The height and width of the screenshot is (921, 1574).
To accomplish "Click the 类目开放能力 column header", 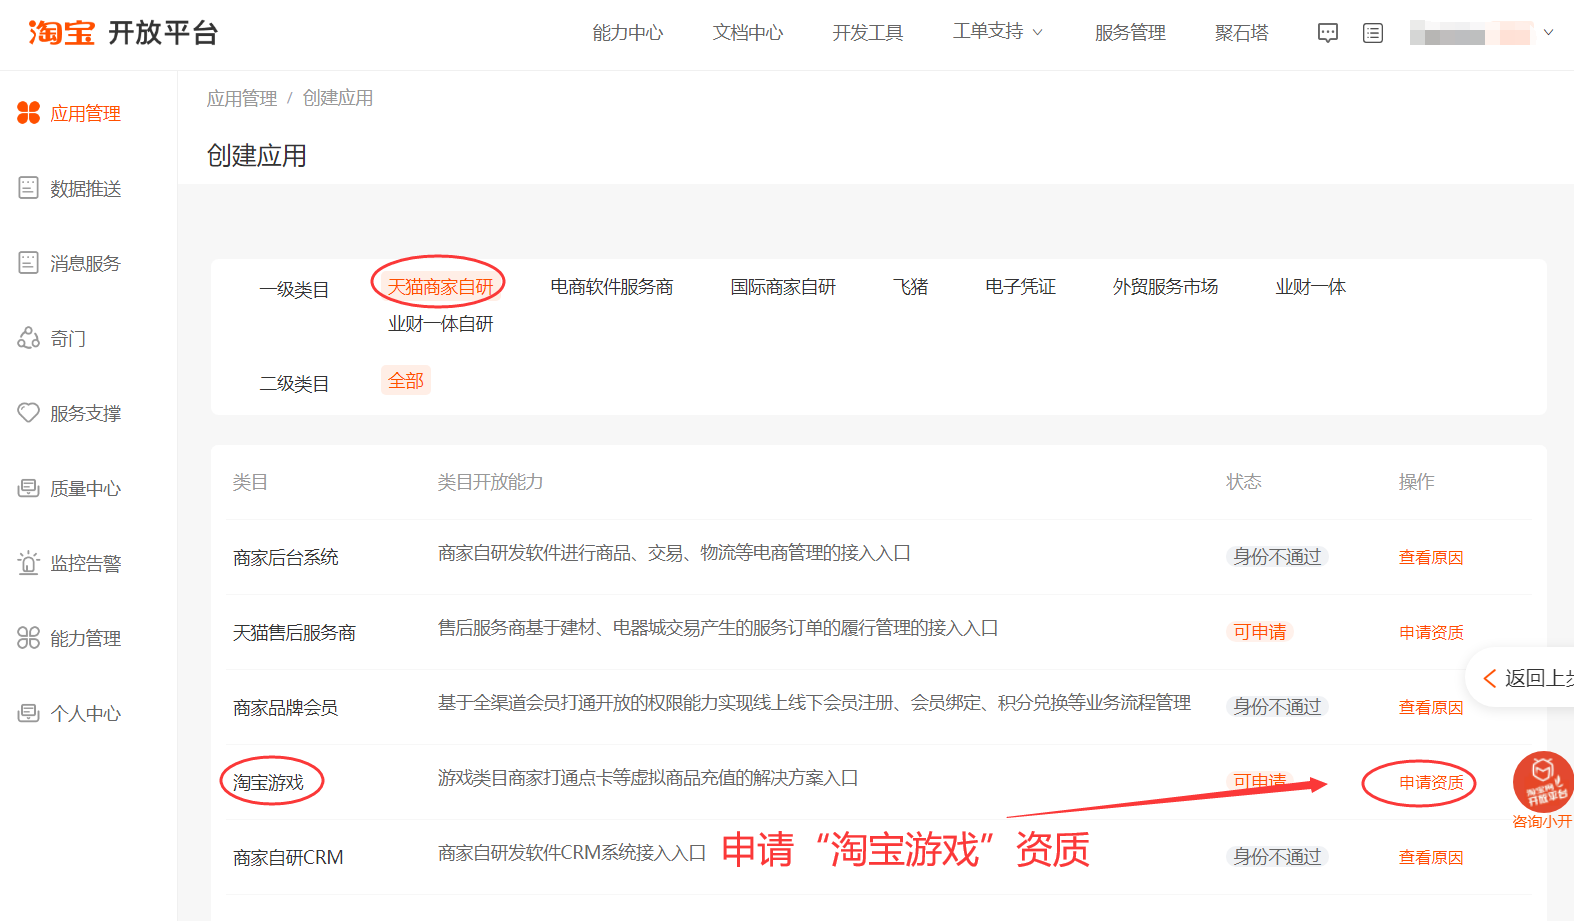I will tap(490, 482).
